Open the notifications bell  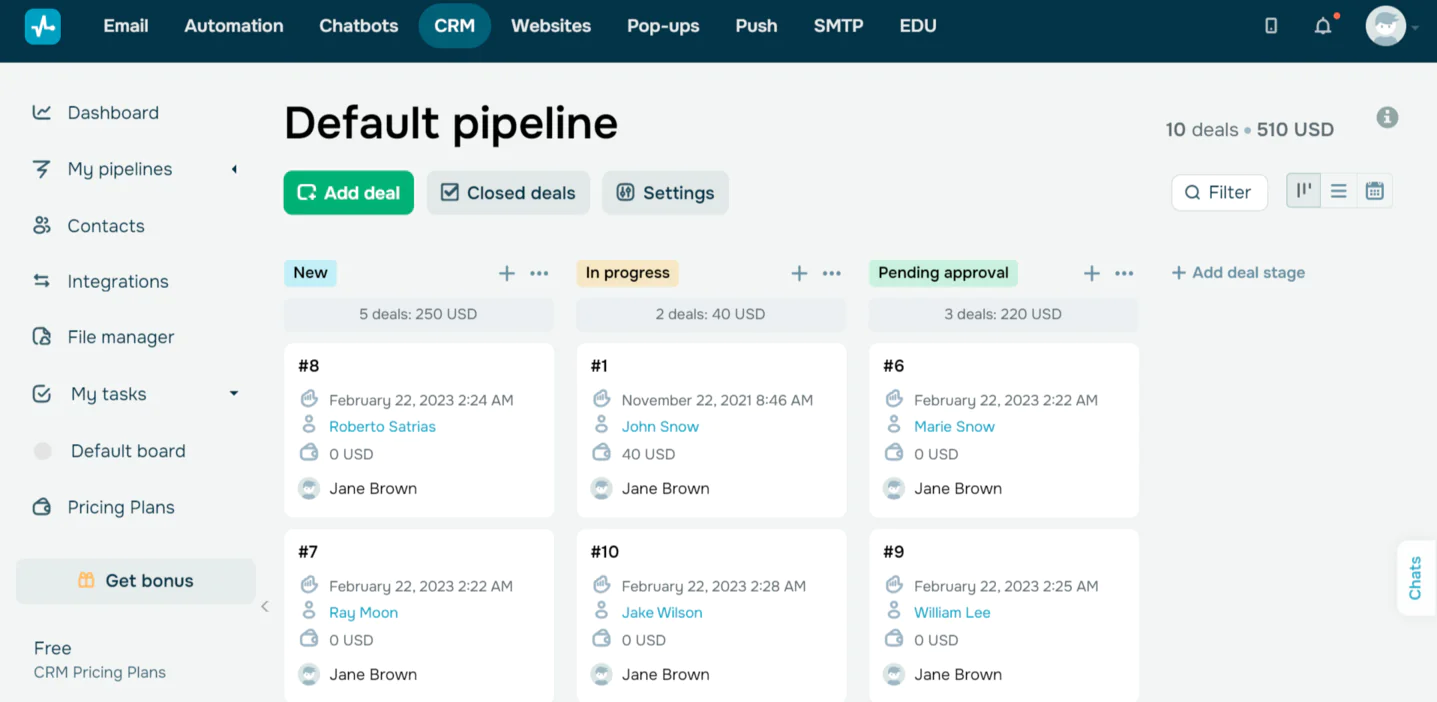(1323, 26)
